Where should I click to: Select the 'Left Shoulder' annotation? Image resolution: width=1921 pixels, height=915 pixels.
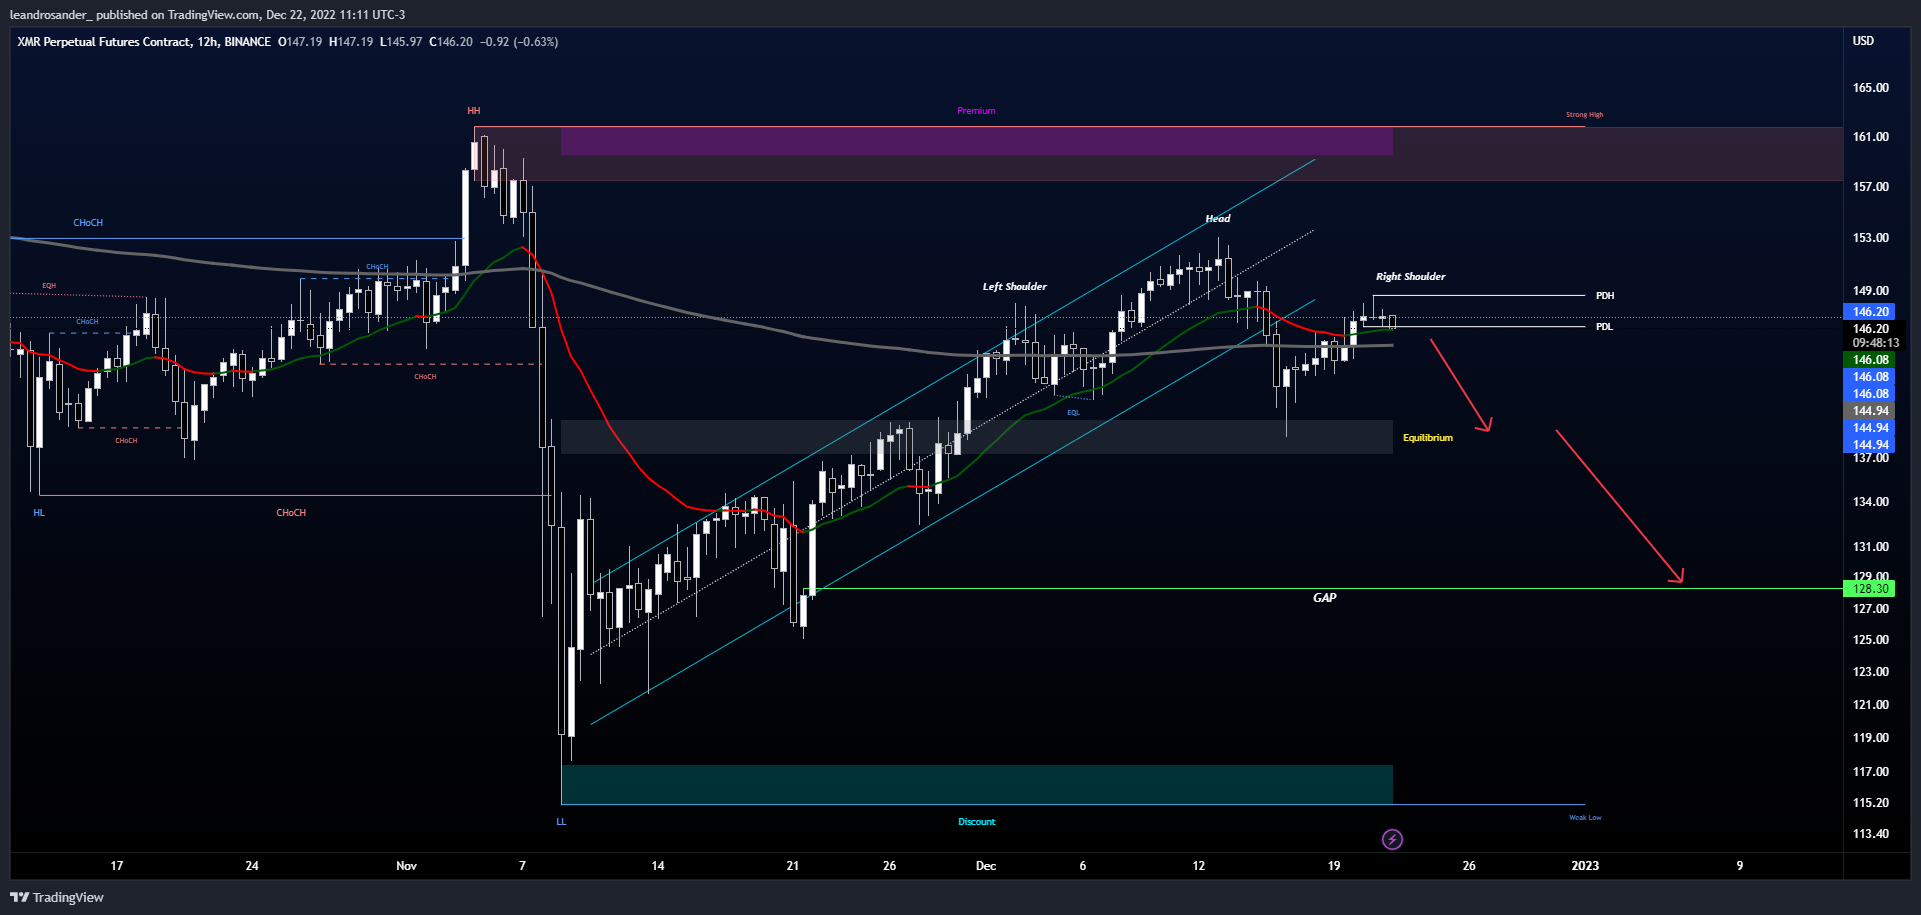coord(1015,287)
